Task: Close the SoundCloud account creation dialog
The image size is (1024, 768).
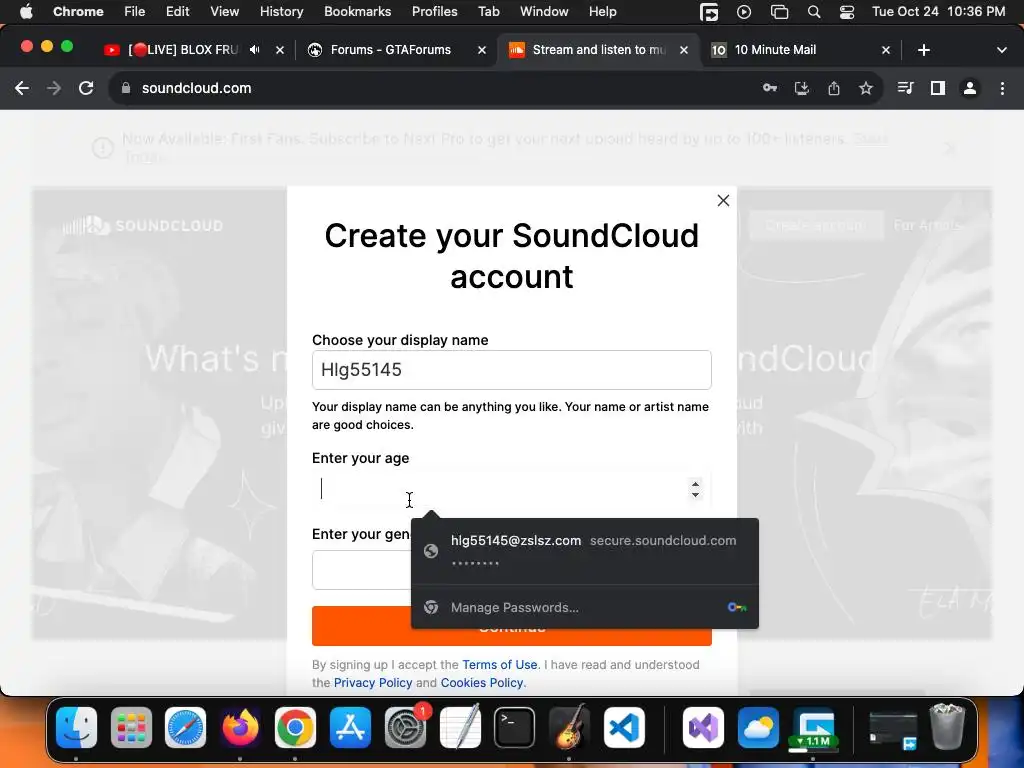Action: pyautogui.click(x=723, y=200)
